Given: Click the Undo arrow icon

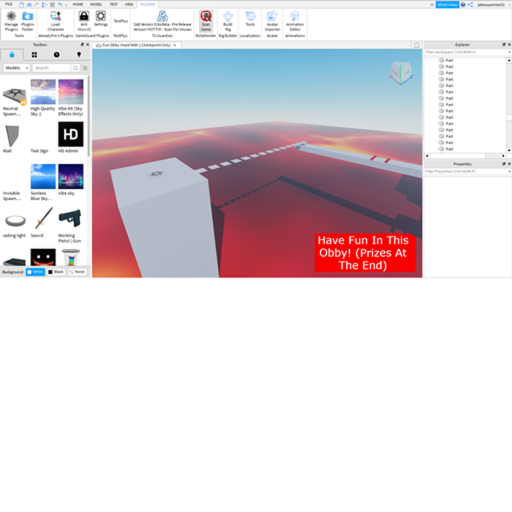Looking at the screenshot, I should pyautogui.click(x=60, y=4).
